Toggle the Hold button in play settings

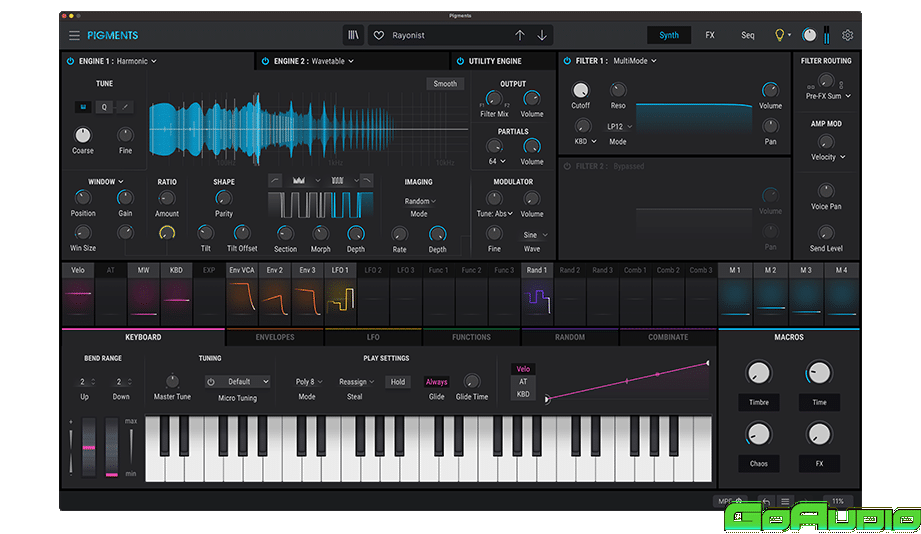[398, 382]
